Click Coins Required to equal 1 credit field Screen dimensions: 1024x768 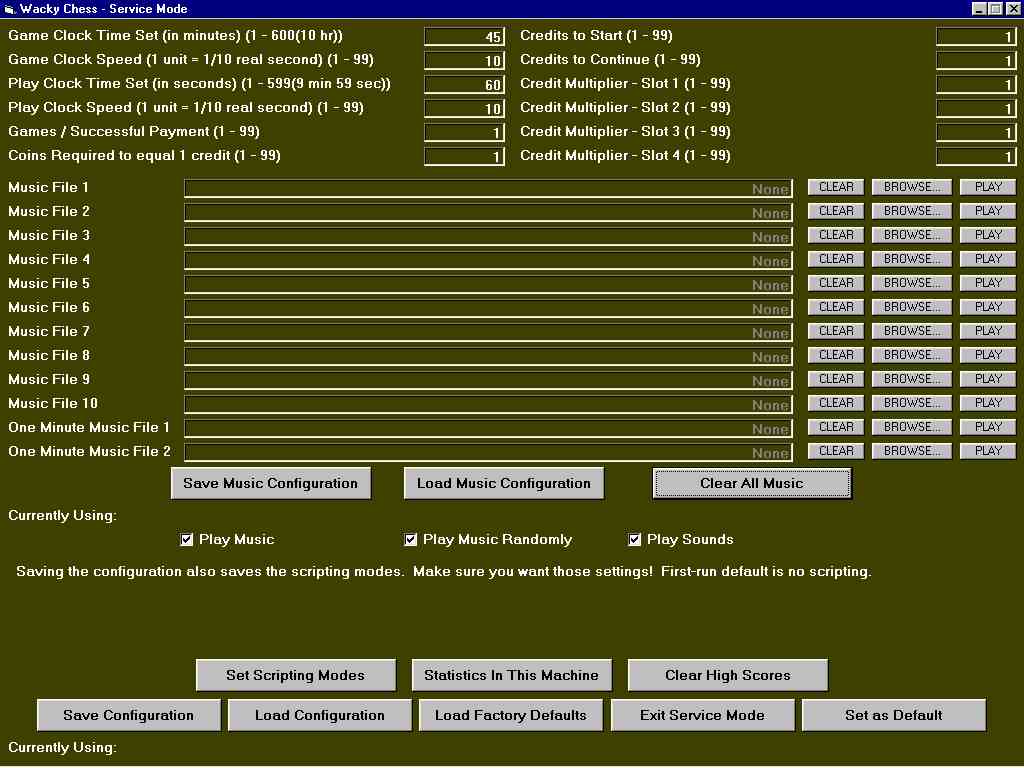pyautogui.click(x=464, y=157)
